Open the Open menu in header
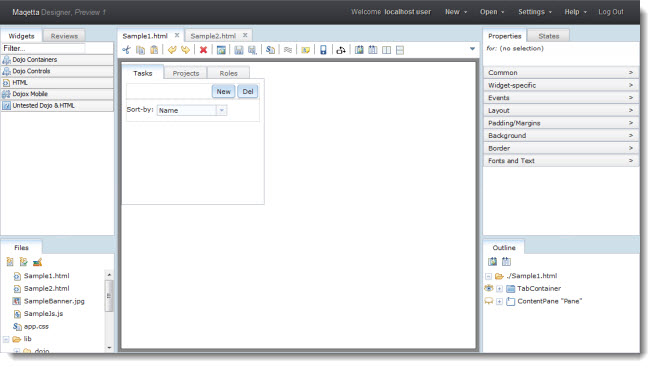Image resolution: width=655 pixels, height=368 pixels. tap(492, 12)
